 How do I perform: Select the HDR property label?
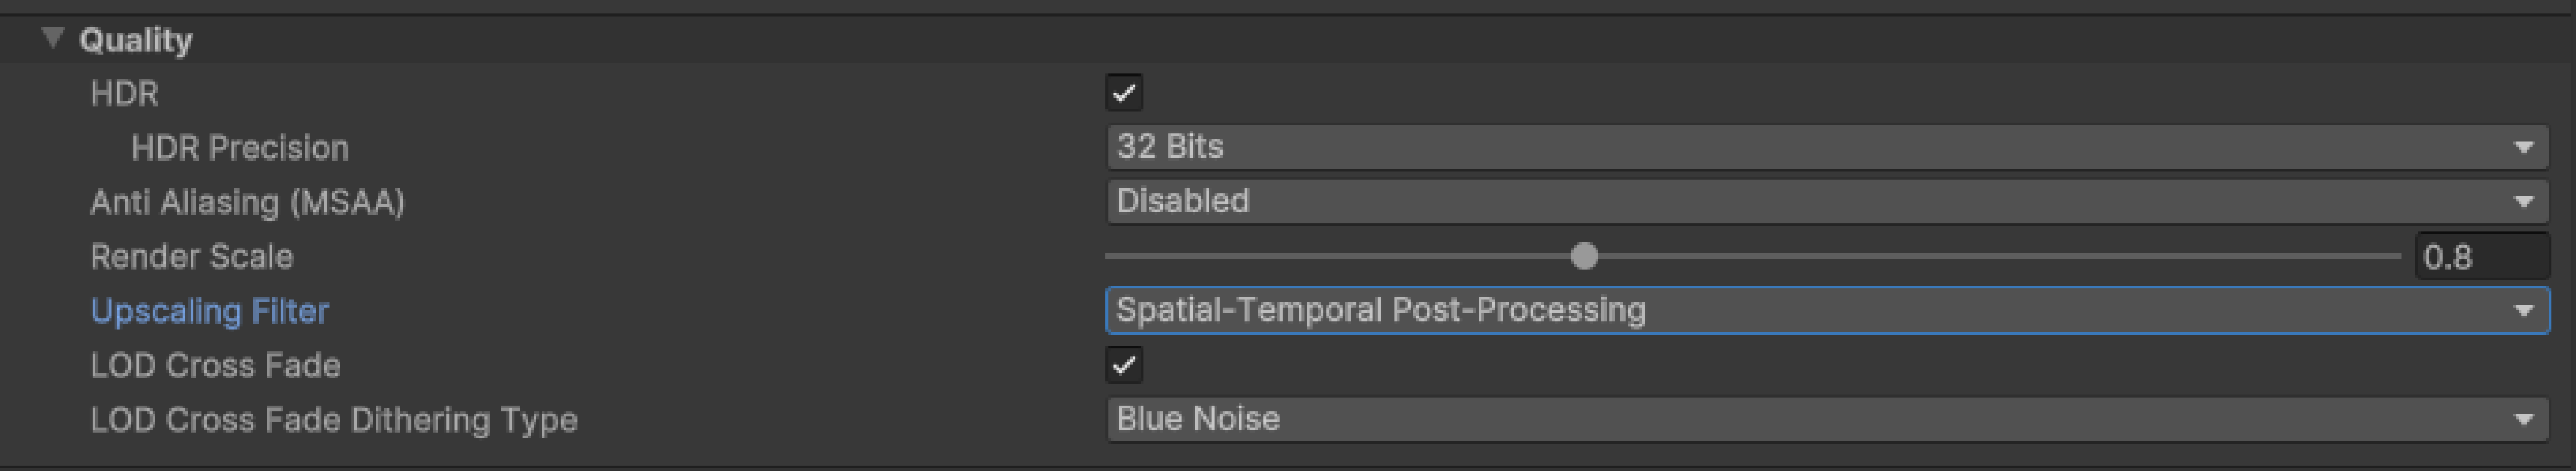pos(124,94)
